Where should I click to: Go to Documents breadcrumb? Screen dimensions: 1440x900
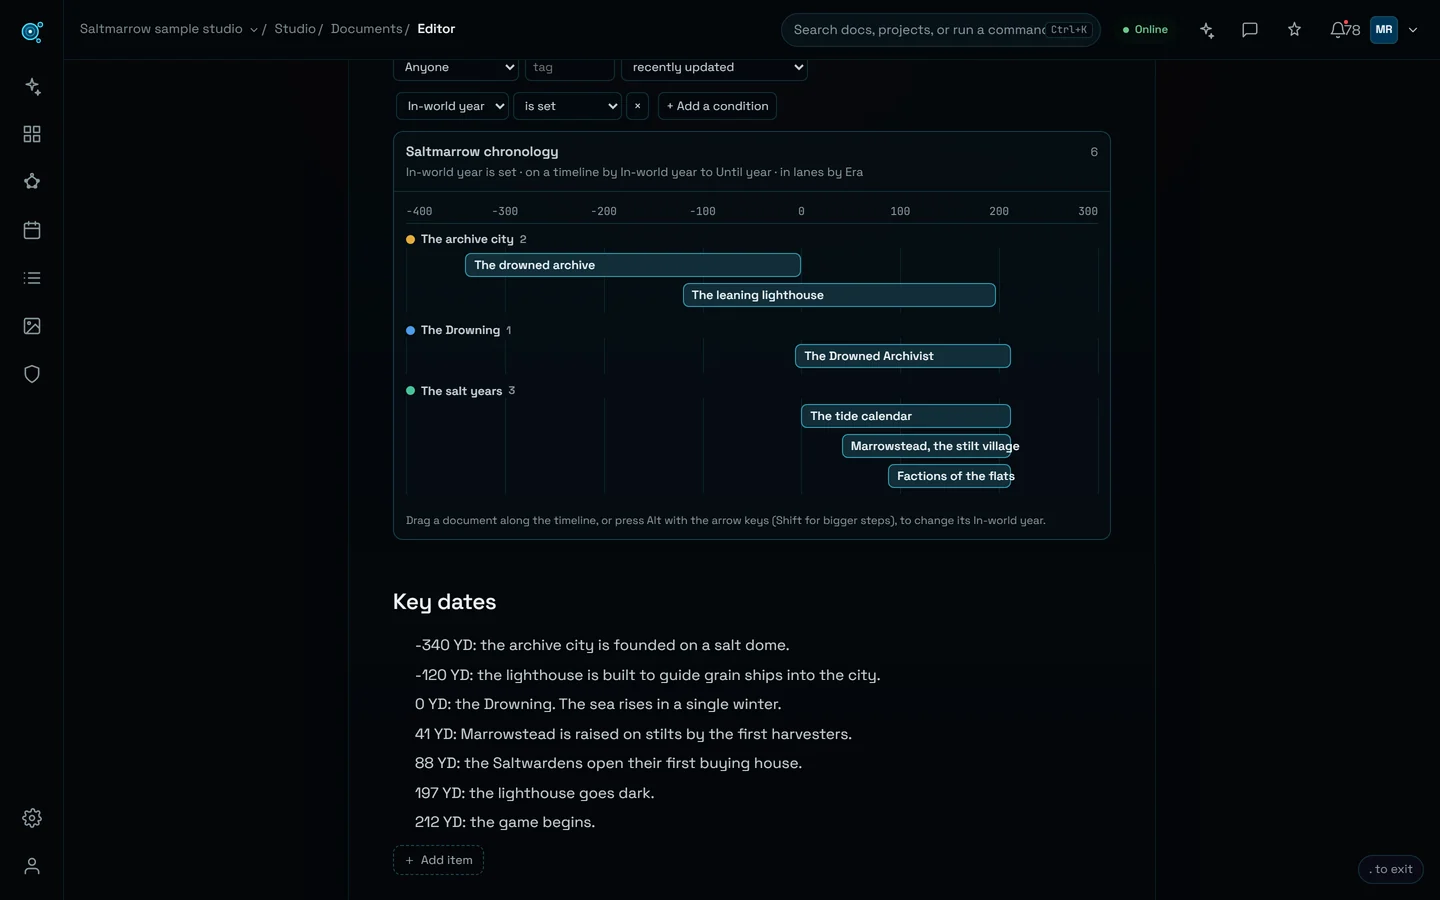(366, 29)
